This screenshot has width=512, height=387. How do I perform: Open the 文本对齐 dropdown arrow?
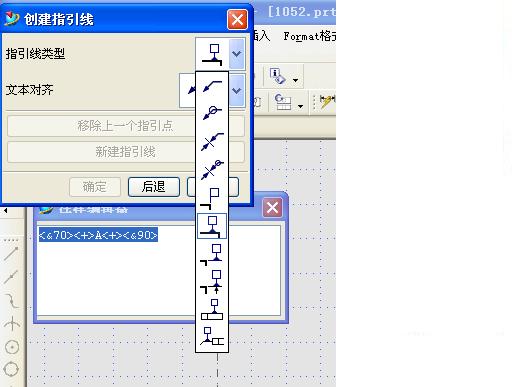pyautogui.click(x=237, y=90)
